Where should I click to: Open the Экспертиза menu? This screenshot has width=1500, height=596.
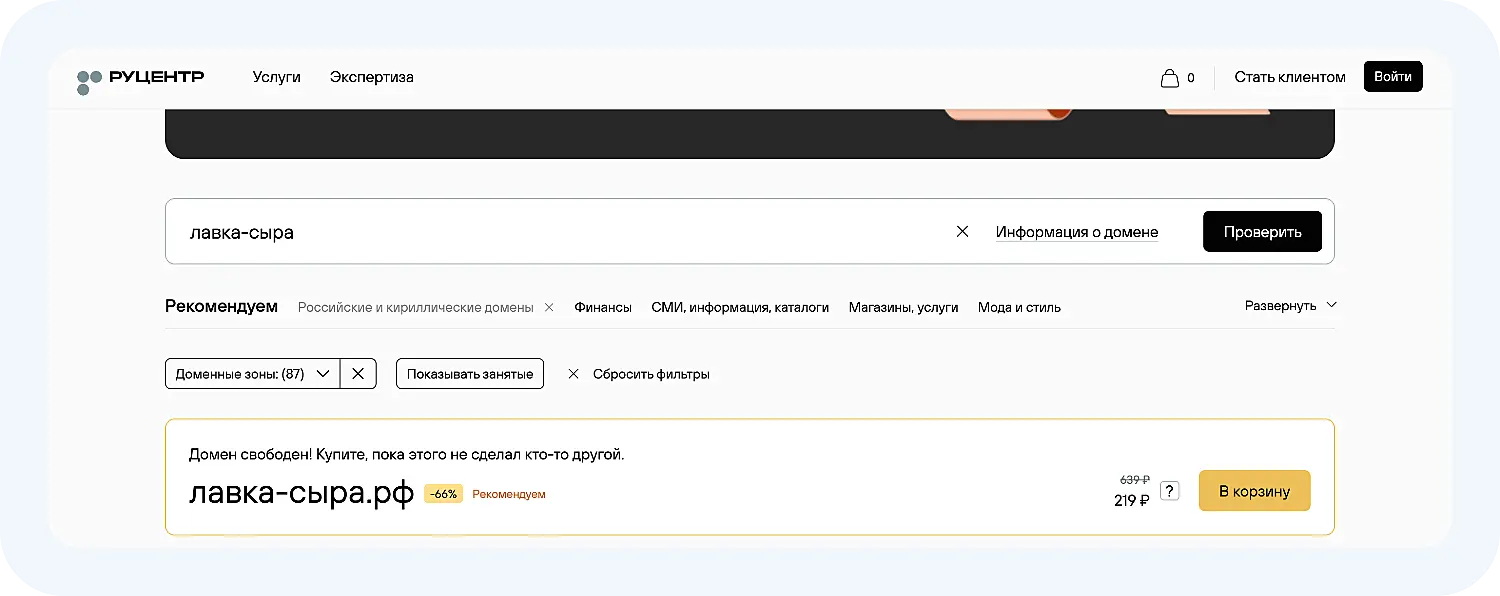372,77
